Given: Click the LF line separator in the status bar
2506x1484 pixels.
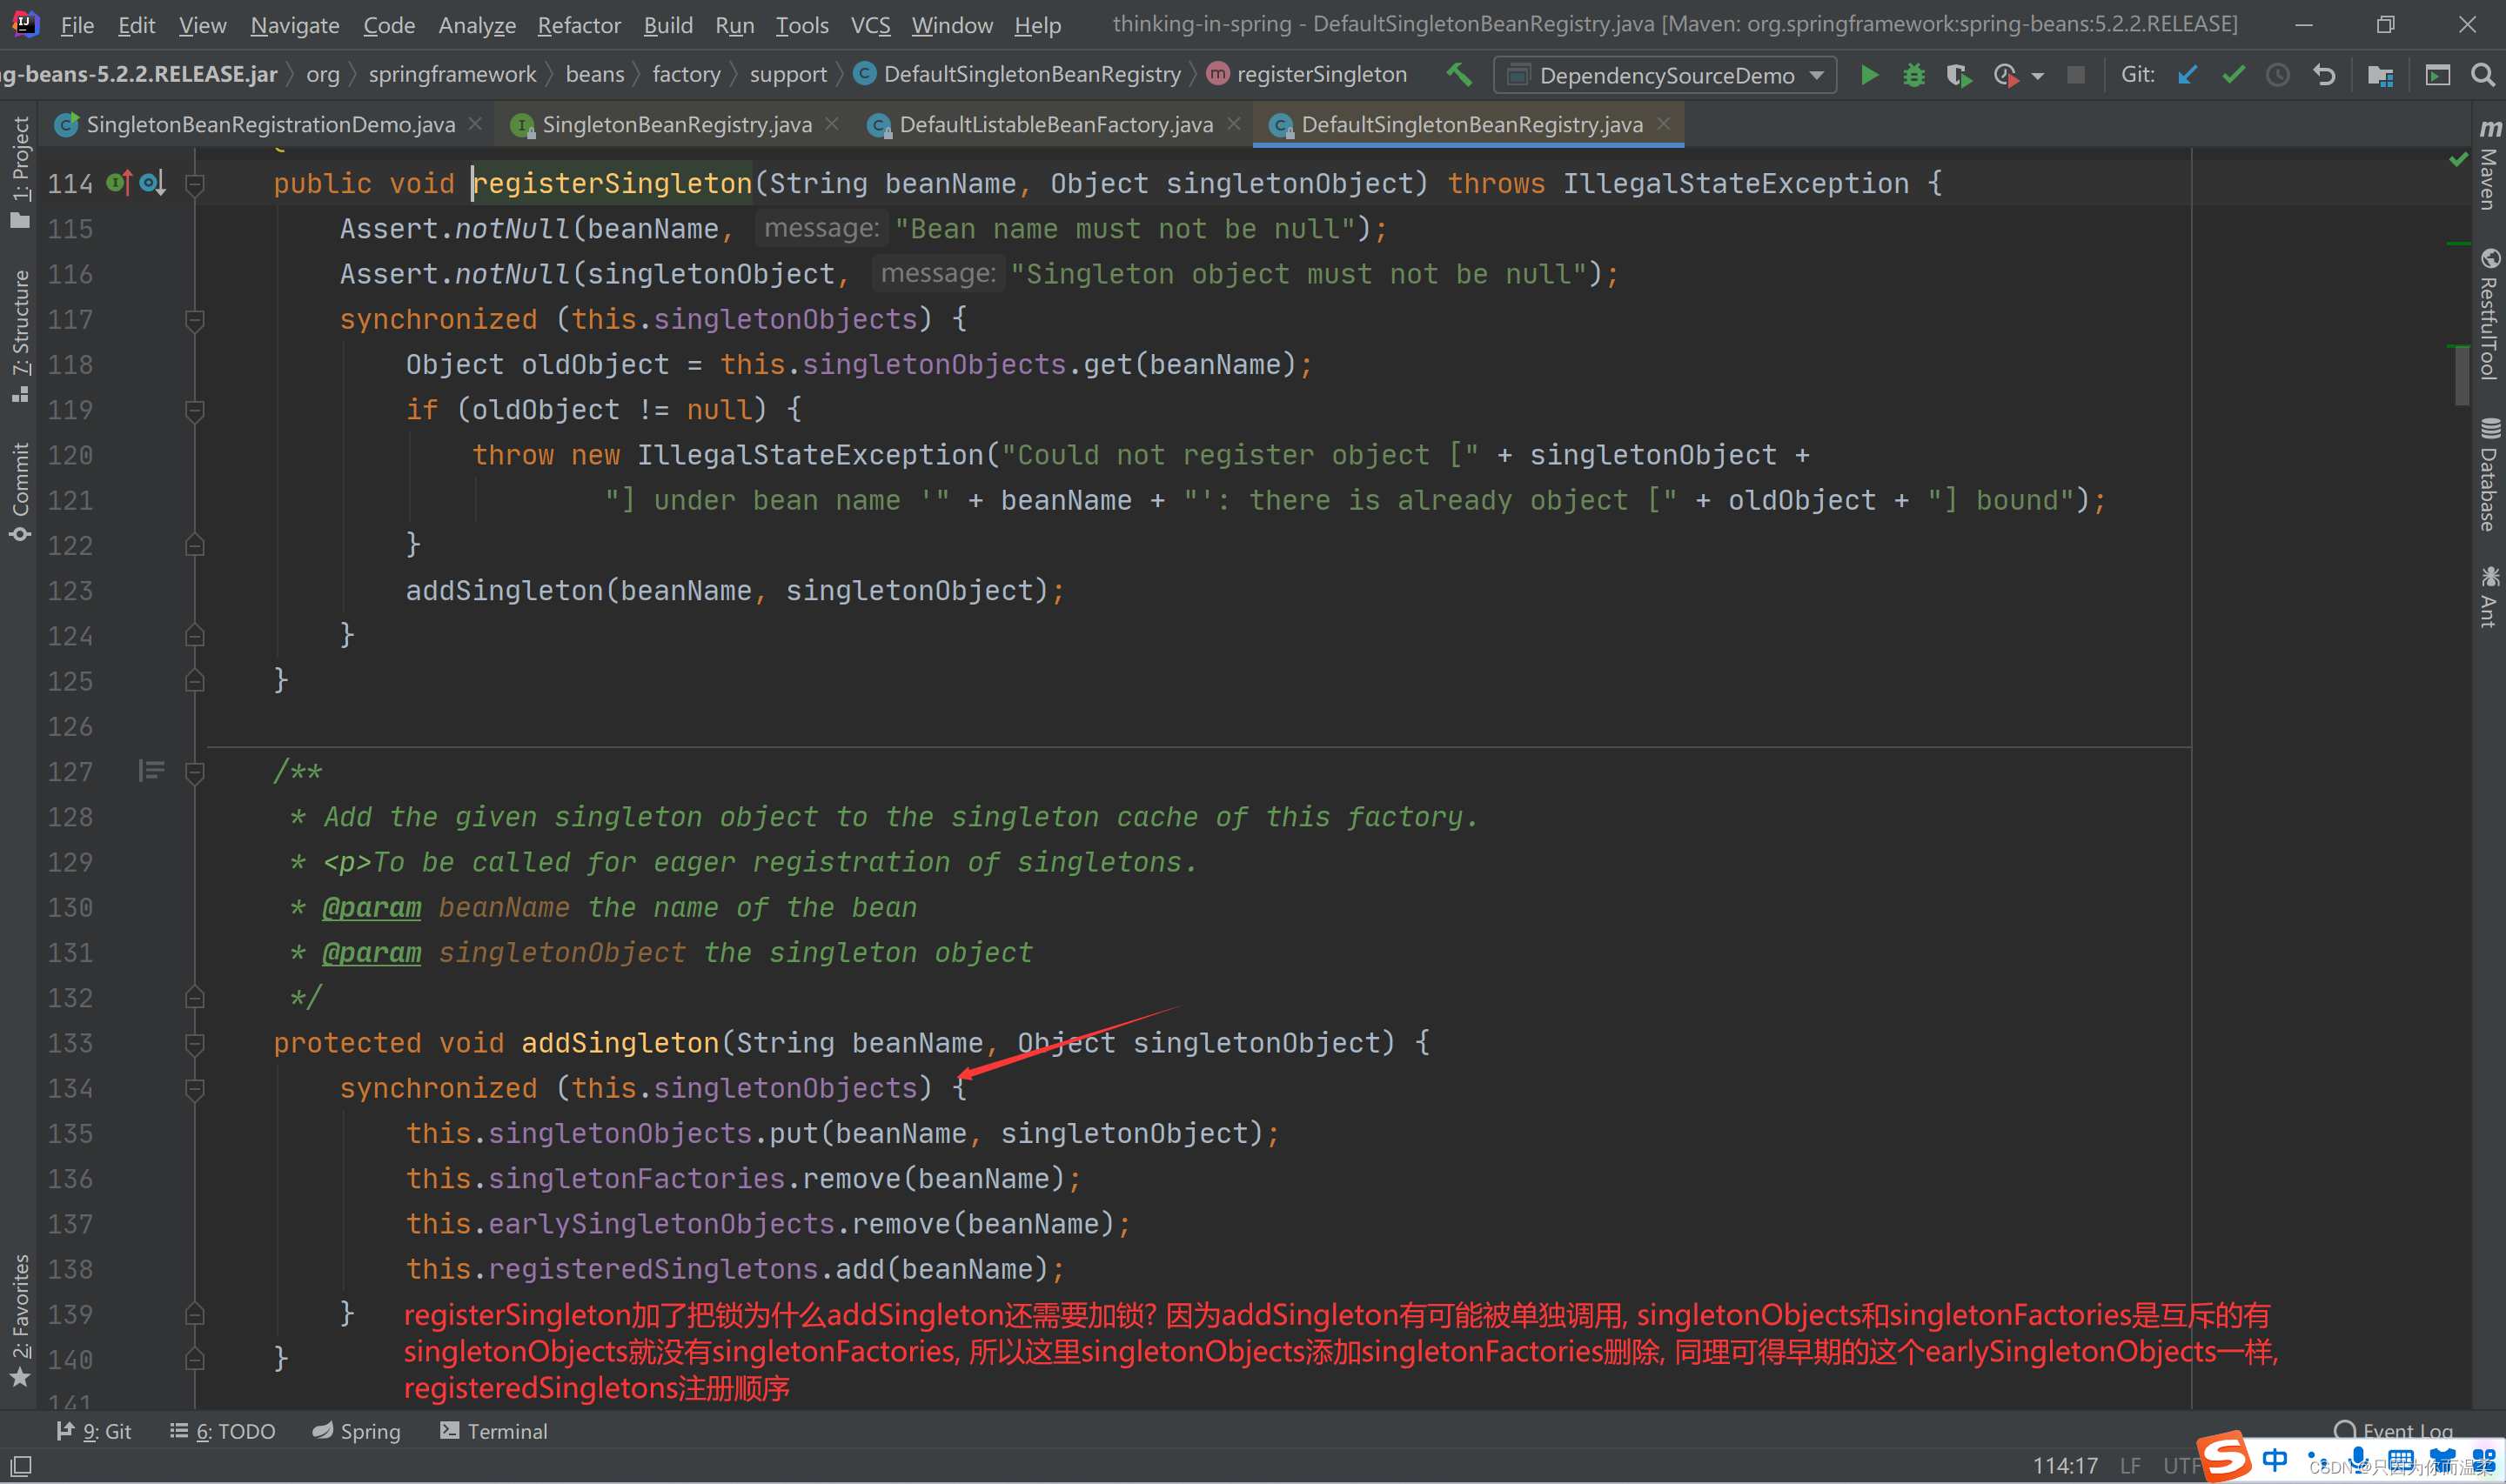Looking at the screenshot, I should pyautogui.click(x=2130, y=1465).
